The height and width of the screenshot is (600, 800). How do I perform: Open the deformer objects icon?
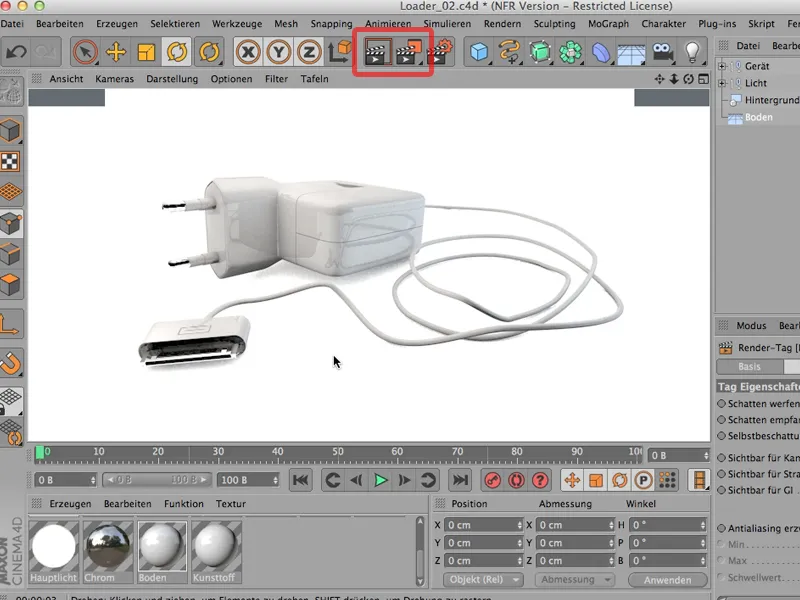pos(601,52)
